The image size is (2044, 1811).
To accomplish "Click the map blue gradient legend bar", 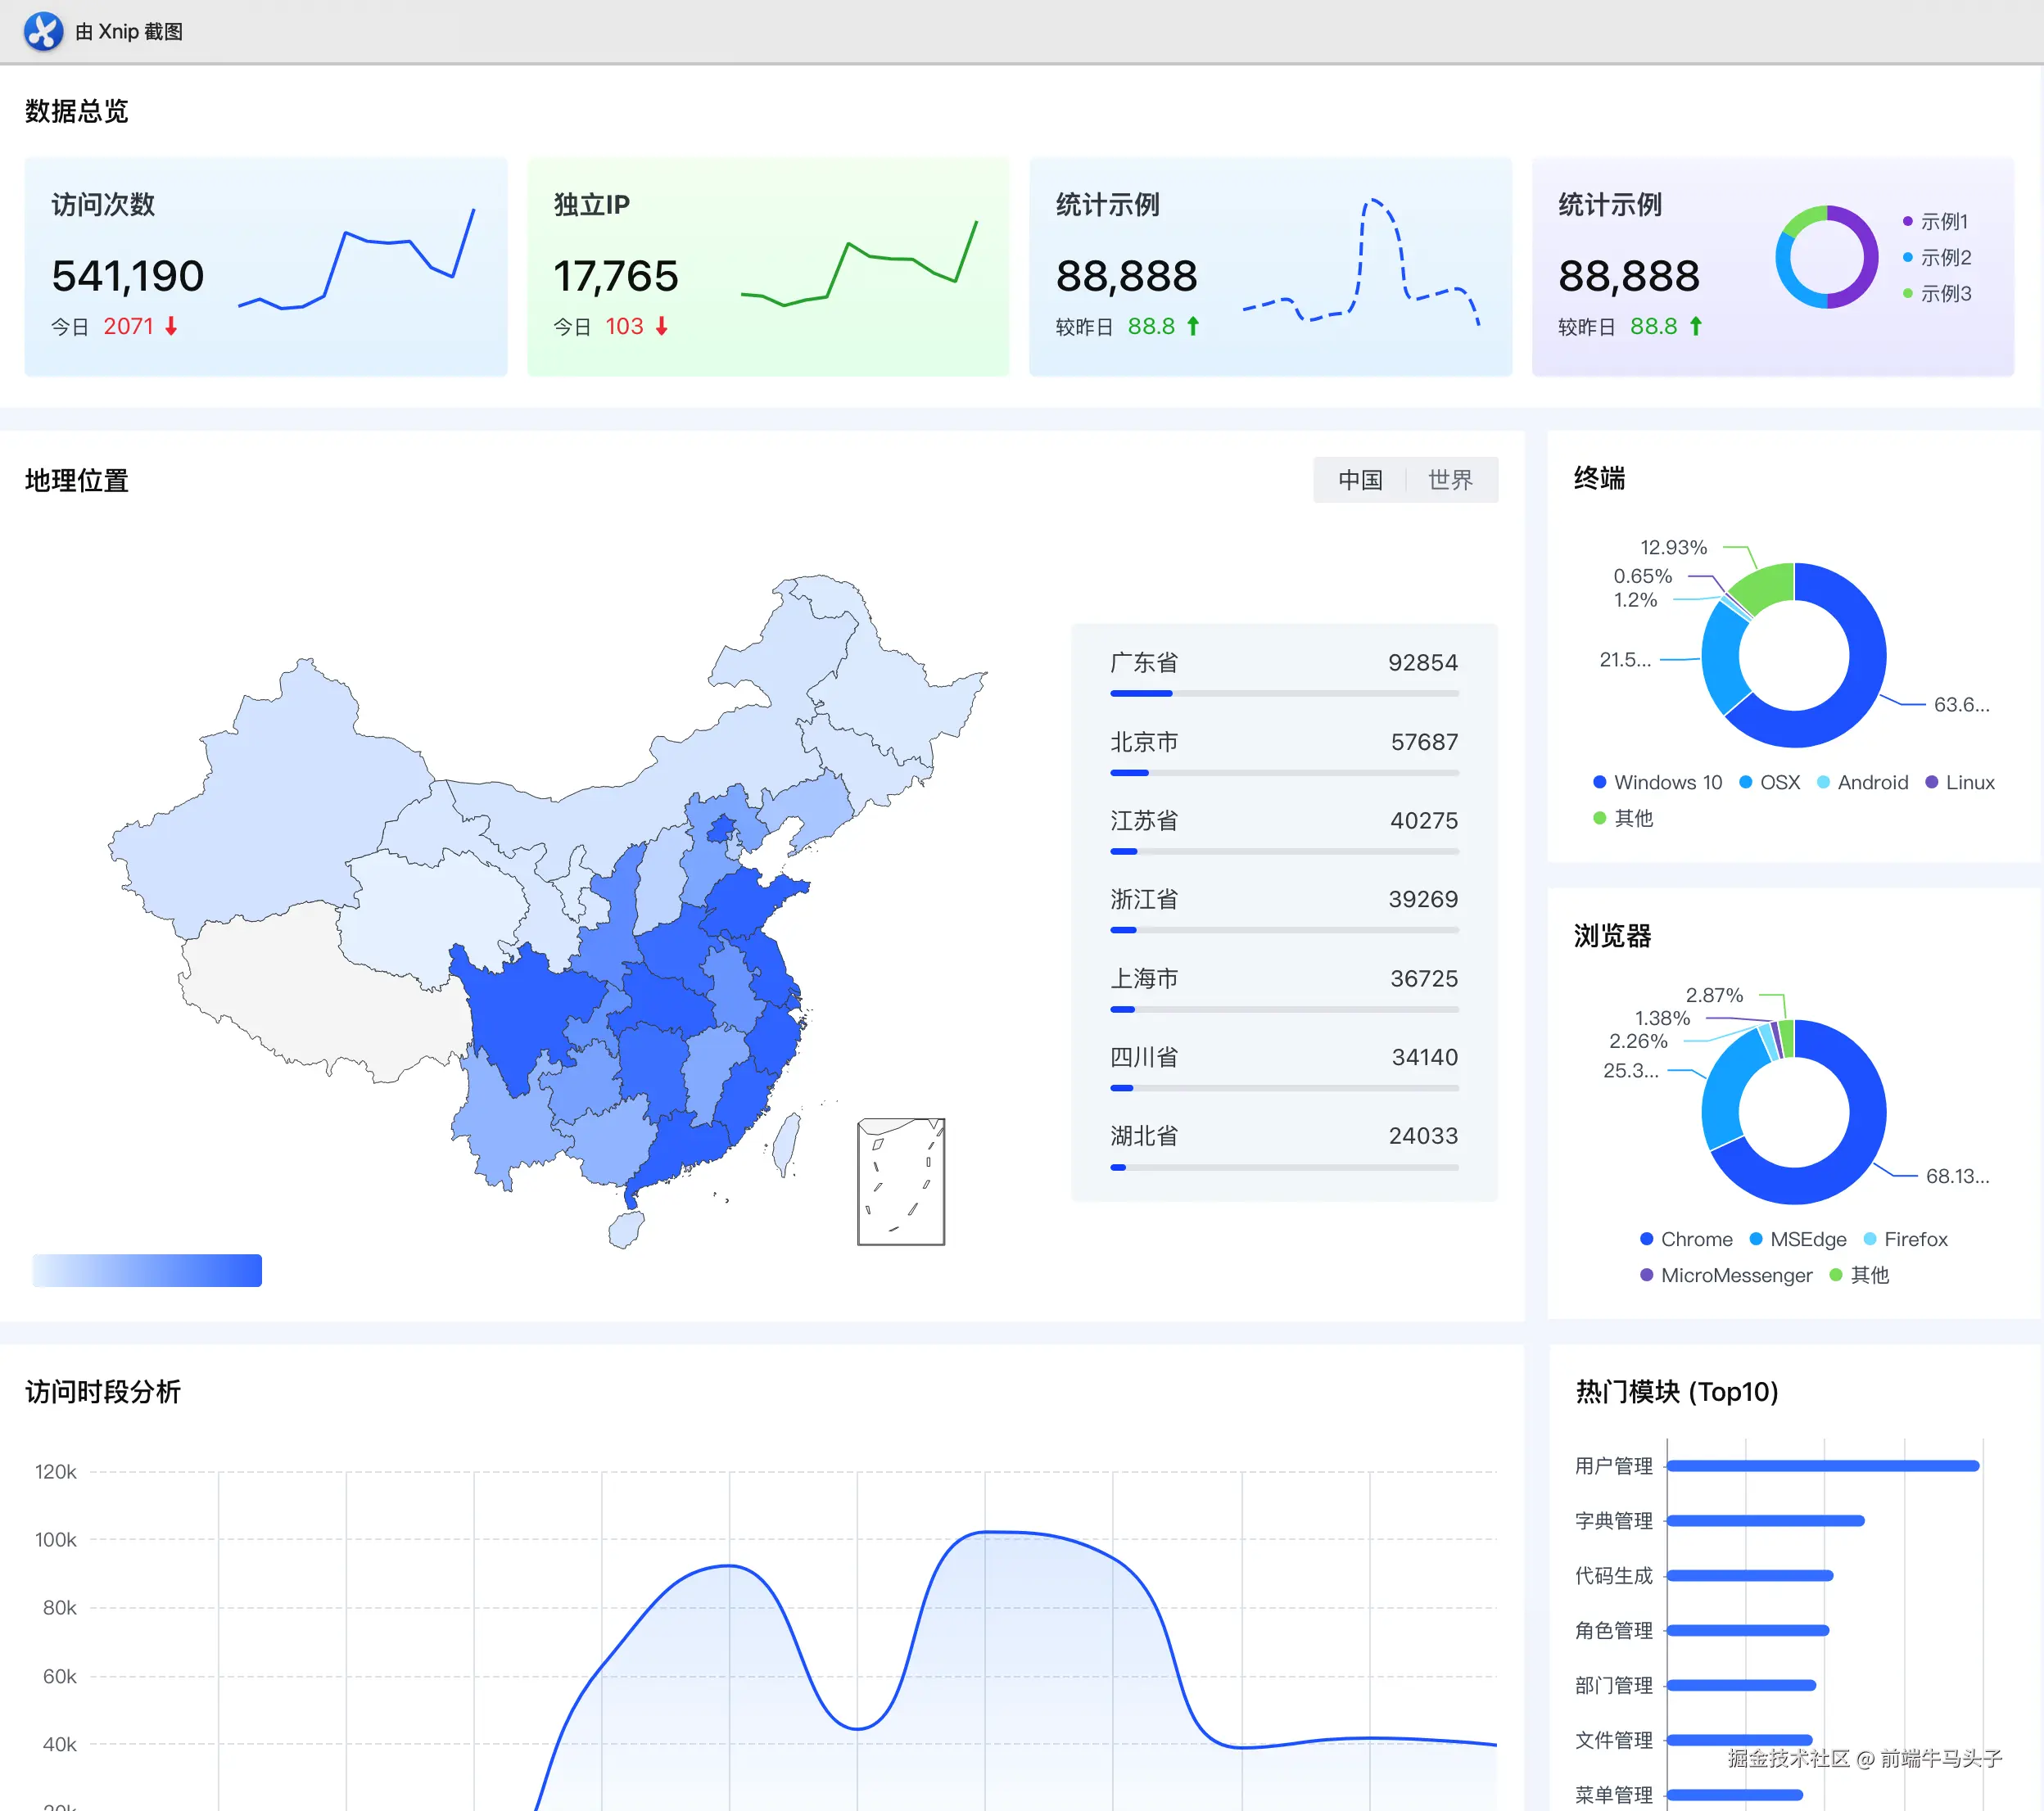I will pos(147,1270).
